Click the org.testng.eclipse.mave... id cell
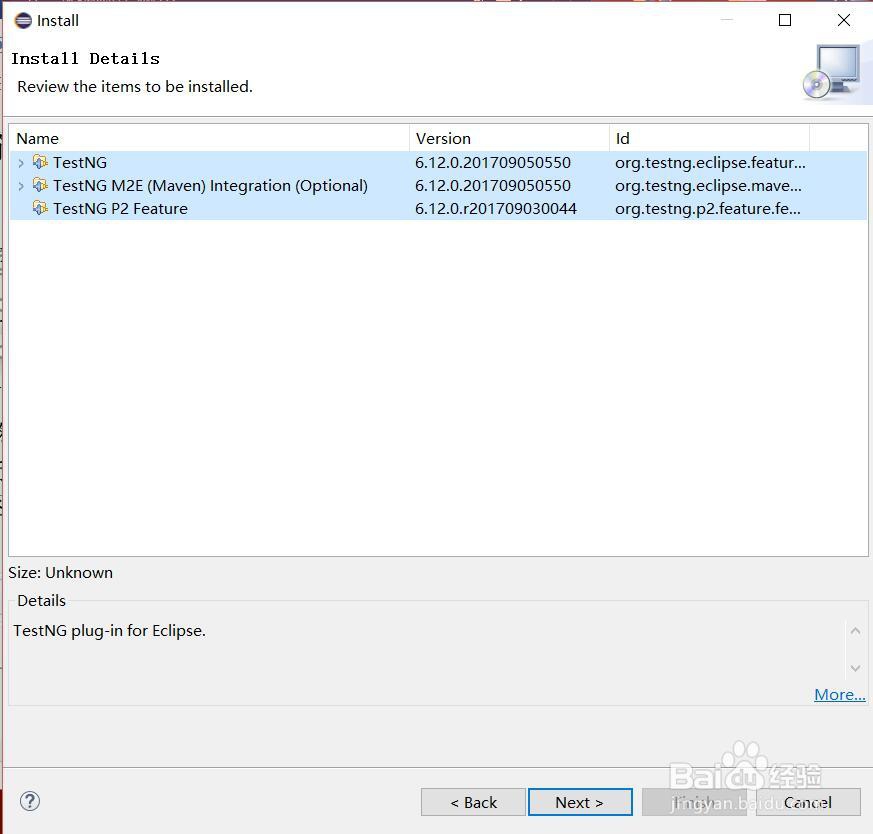Image resolution: width=873 pixels, height=834 pixels. 708,185
